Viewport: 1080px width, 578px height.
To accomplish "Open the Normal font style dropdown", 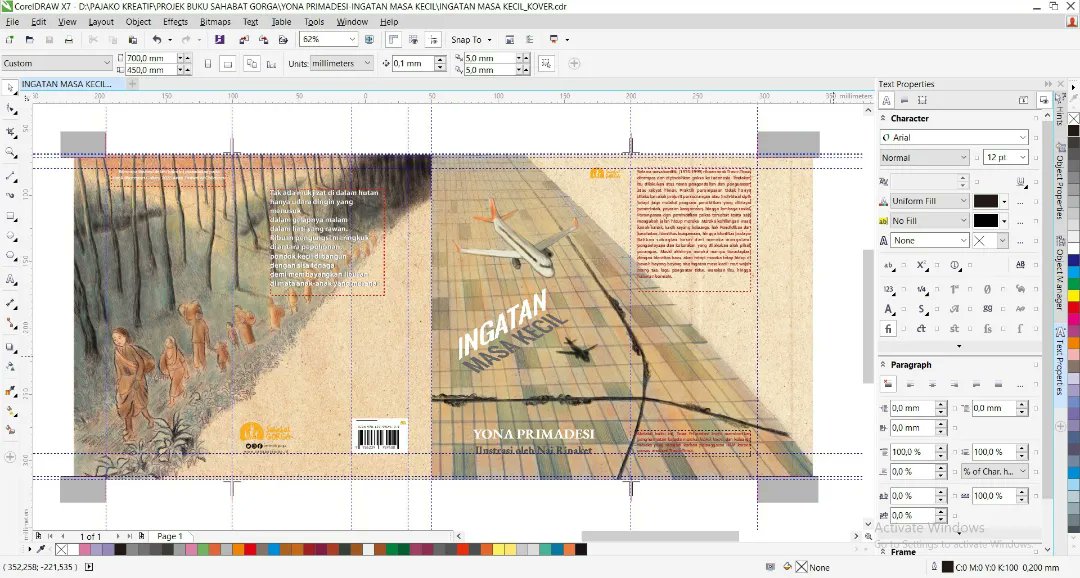I will point(963,158).
